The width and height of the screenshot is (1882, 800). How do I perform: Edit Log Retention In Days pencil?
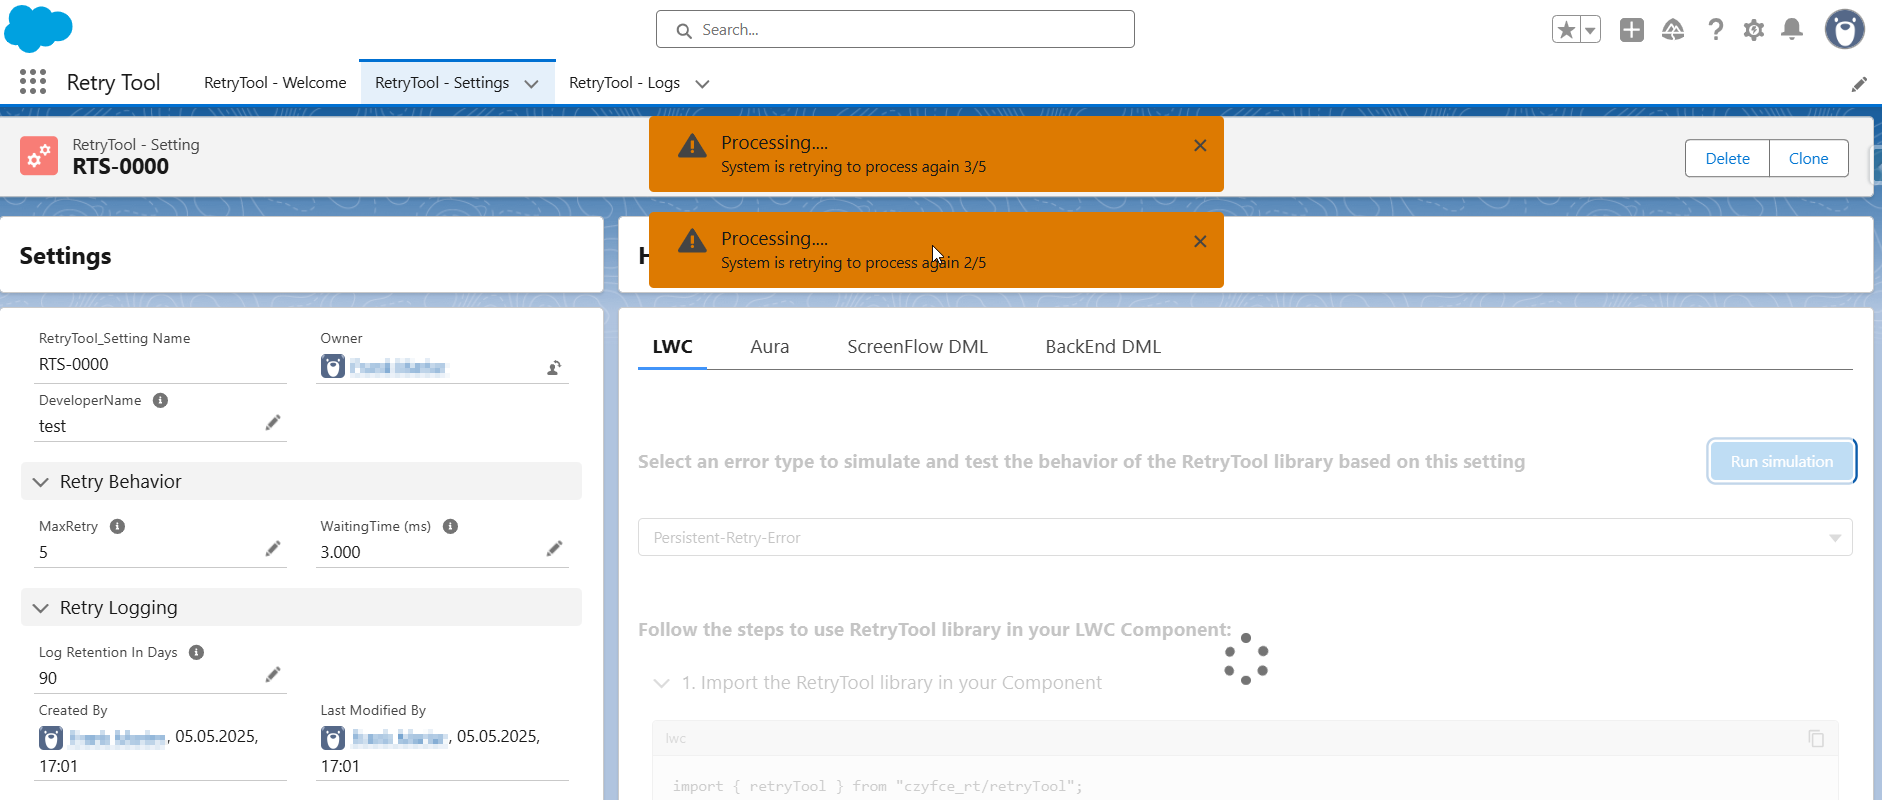[x=272, y=675]
